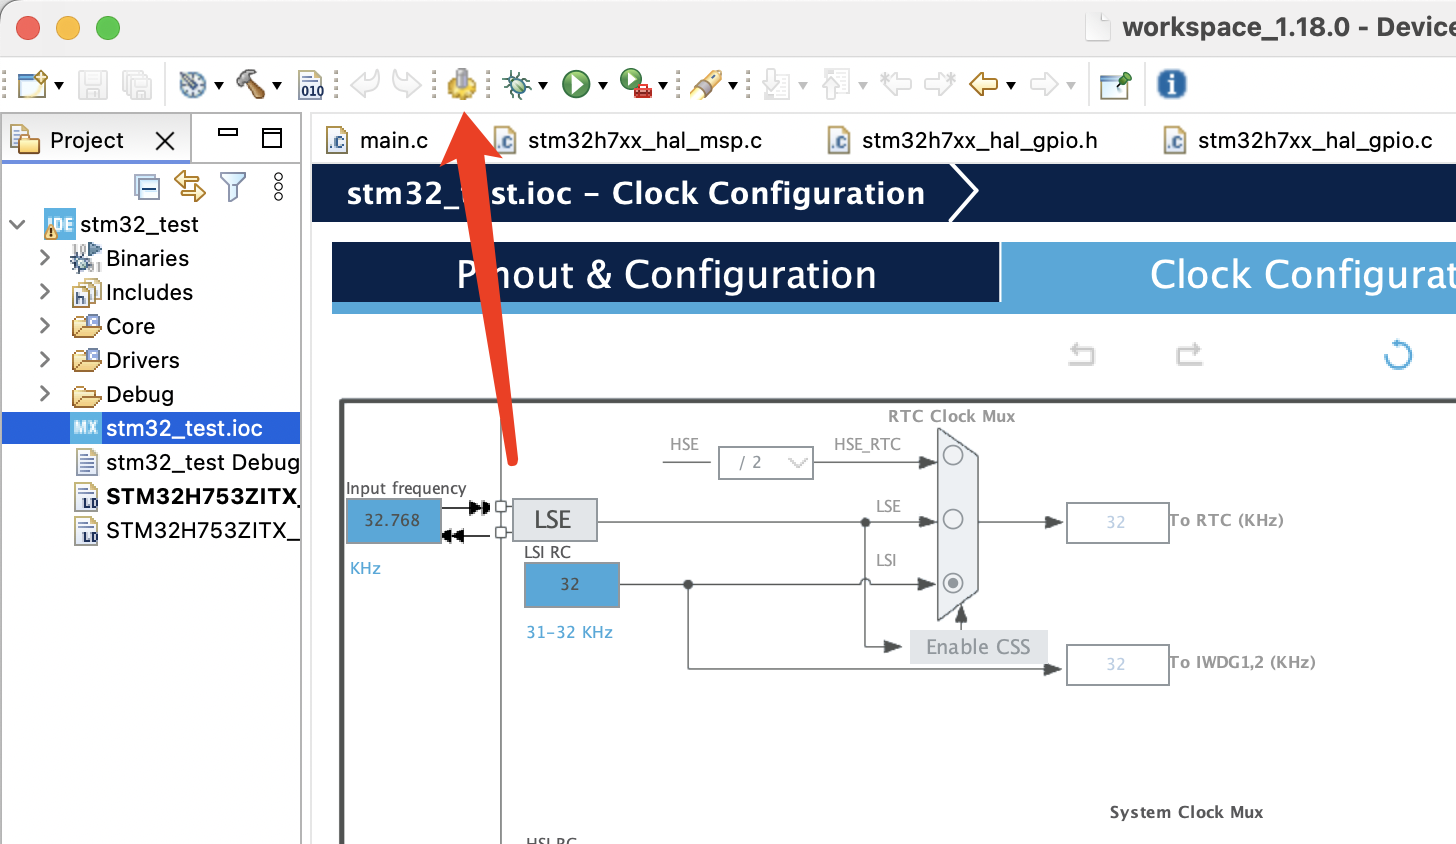Switch to stm32h7xx_hal_msp.c tab

pos(628,141)
